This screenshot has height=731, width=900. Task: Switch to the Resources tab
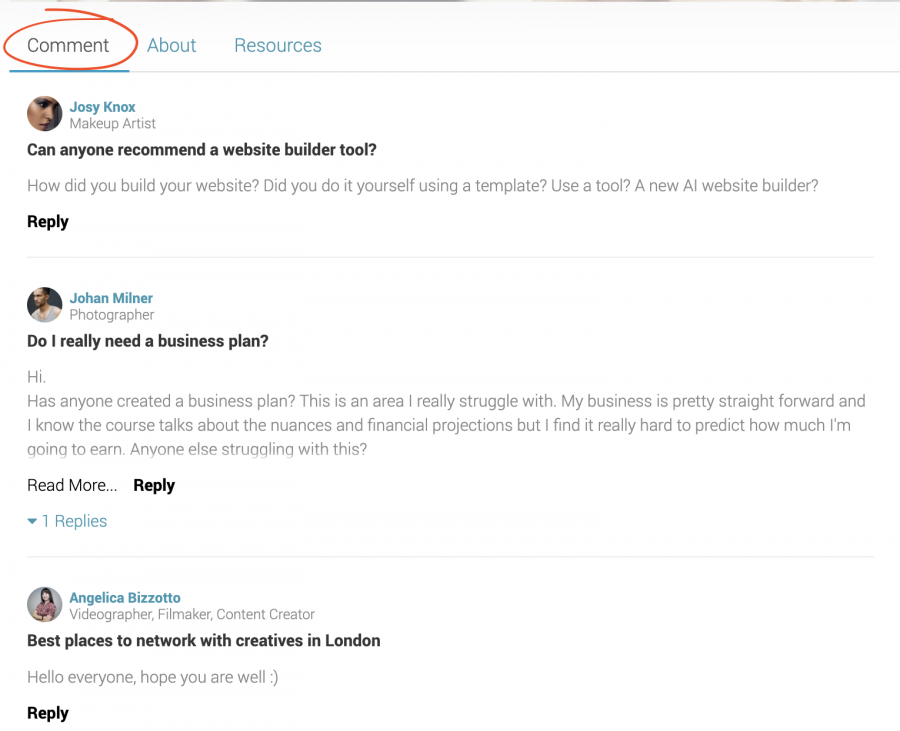pyautogui.click(x=278, y=45)
